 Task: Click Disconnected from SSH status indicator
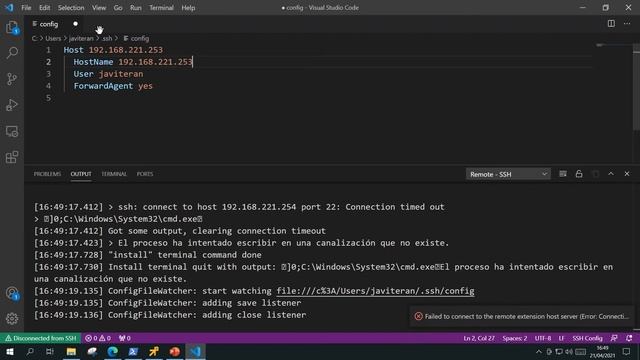40,338
